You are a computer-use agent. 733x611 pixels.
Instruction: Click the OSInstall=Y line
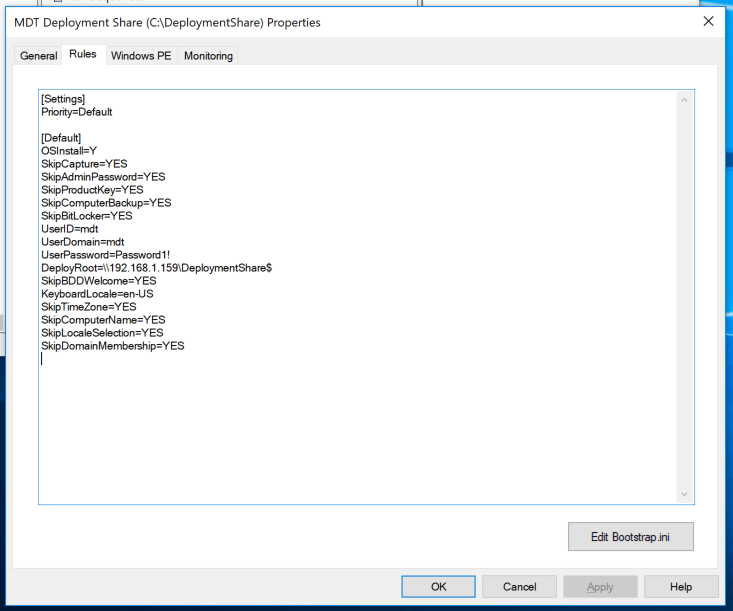click(x=69, y=151)
